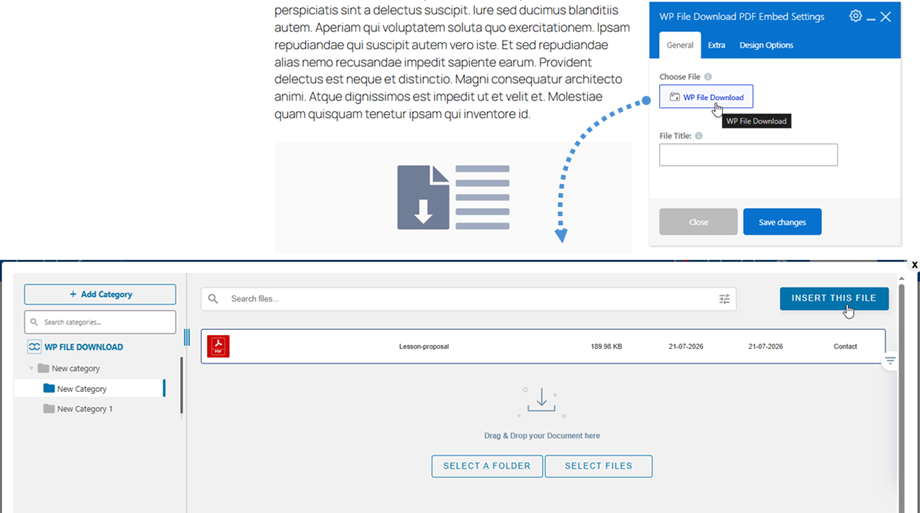Click the Contact cell in file row
Screen dimensions: 920x513
coord(845,346)
